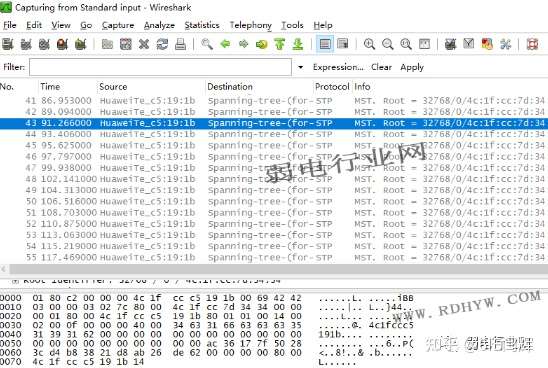Save capture file as icon

125,44
